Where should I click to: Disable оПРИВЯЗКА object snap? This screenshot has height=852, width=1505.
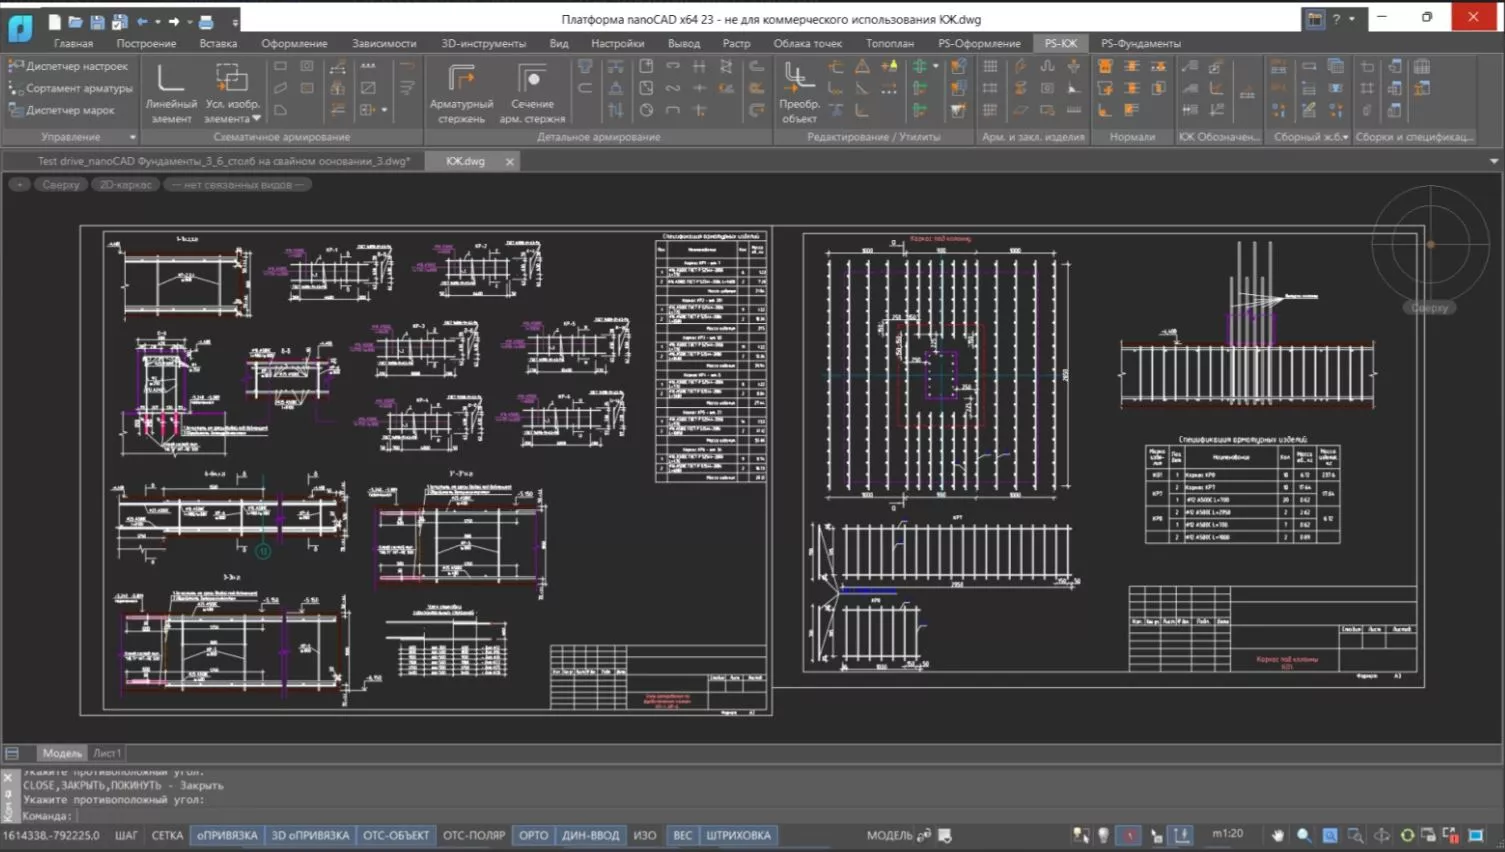click(x=227, y=835)
